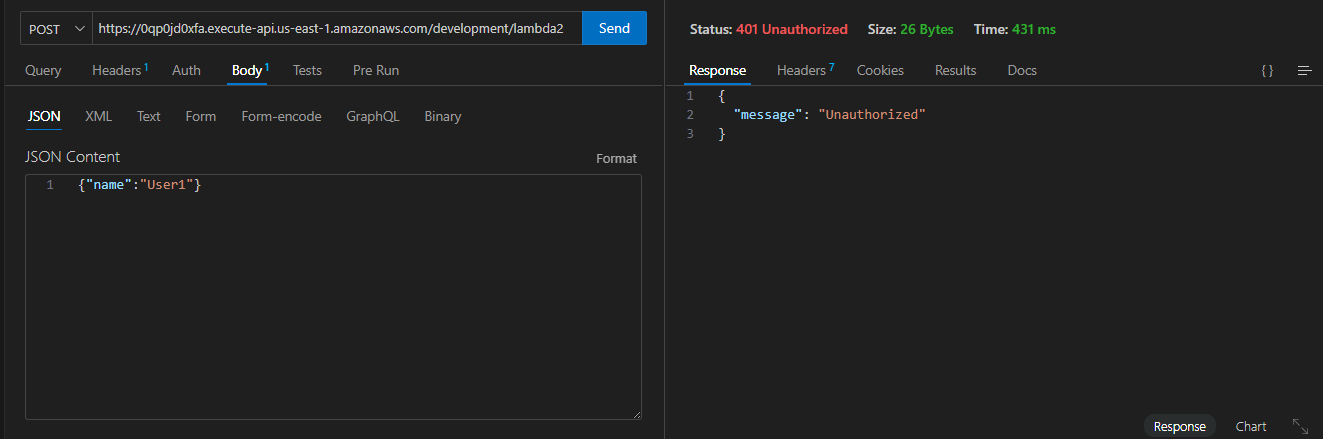
Task: Click the request URL input field
Action: pos(337,29)
